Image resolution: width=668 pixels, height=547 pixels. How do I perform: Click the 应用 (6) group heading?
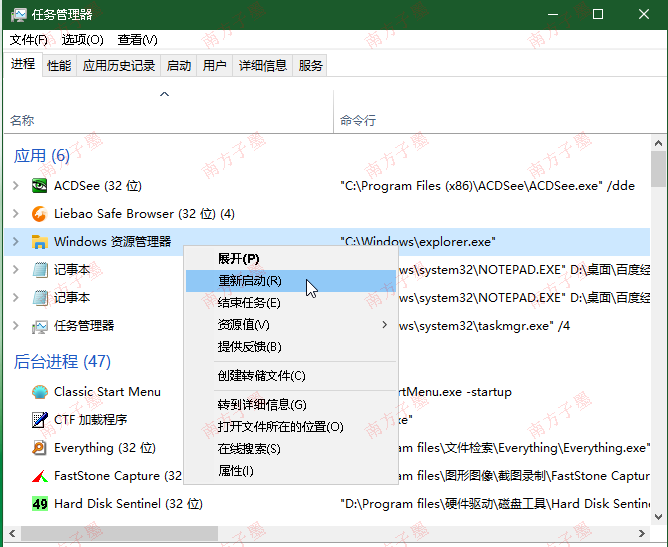tap(41, 156)
